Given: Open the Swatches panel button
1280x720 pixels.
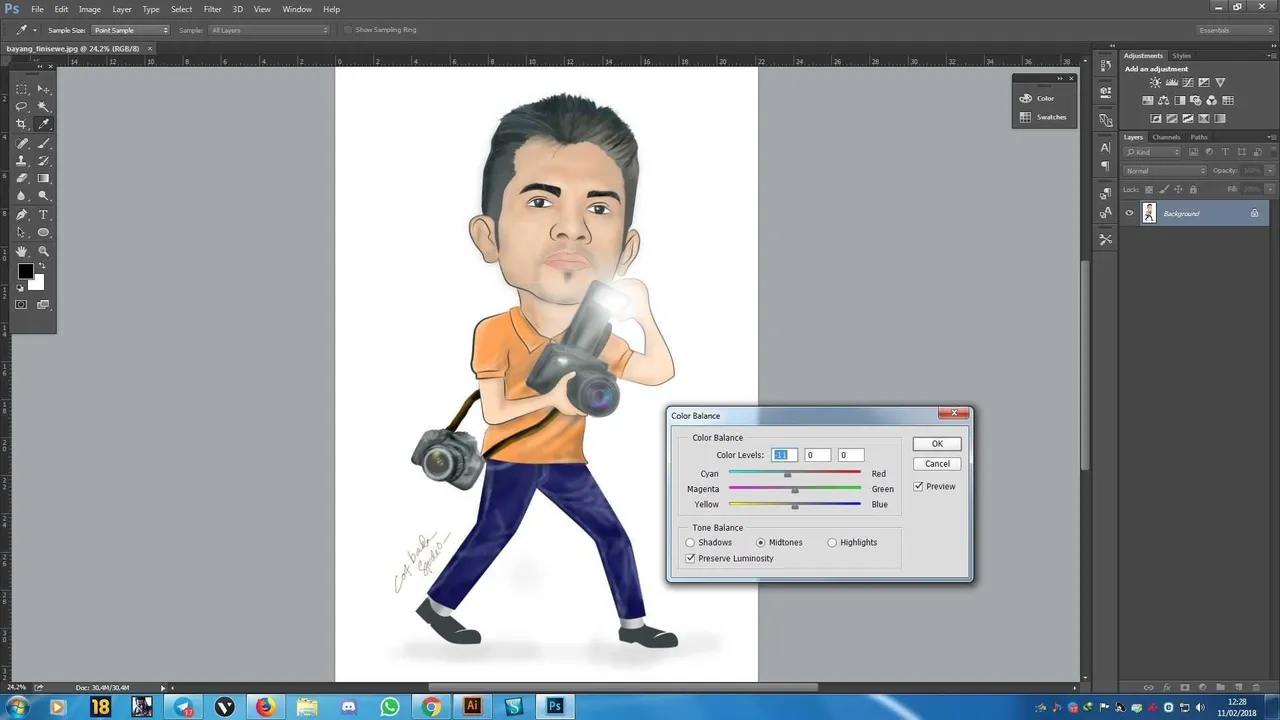Looking at the screenshot, I should [1042, 117].
